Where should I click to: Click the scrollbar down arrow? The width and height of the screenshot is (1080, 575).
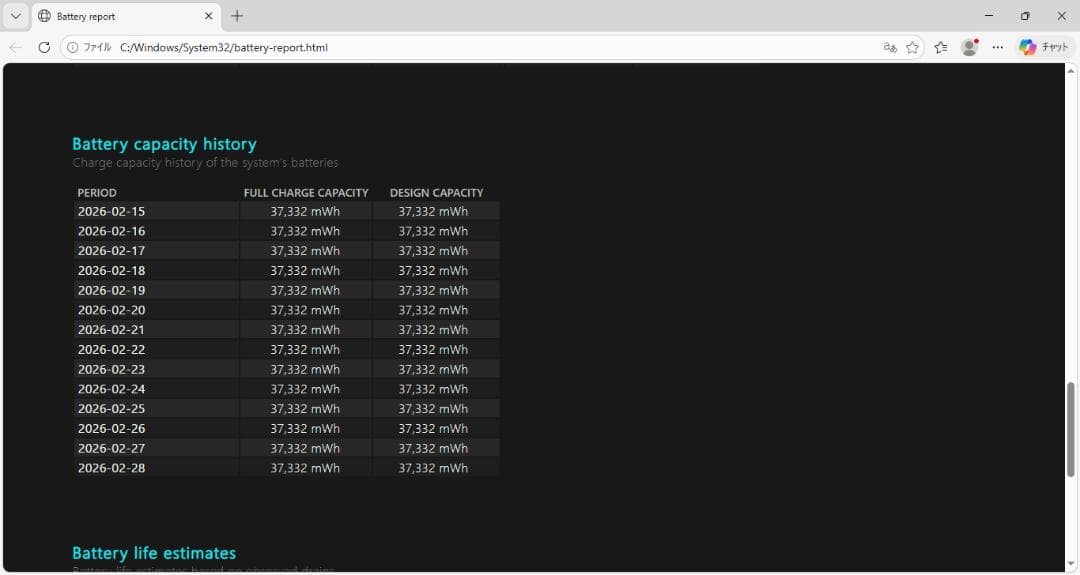click(x=1071, y=564)
